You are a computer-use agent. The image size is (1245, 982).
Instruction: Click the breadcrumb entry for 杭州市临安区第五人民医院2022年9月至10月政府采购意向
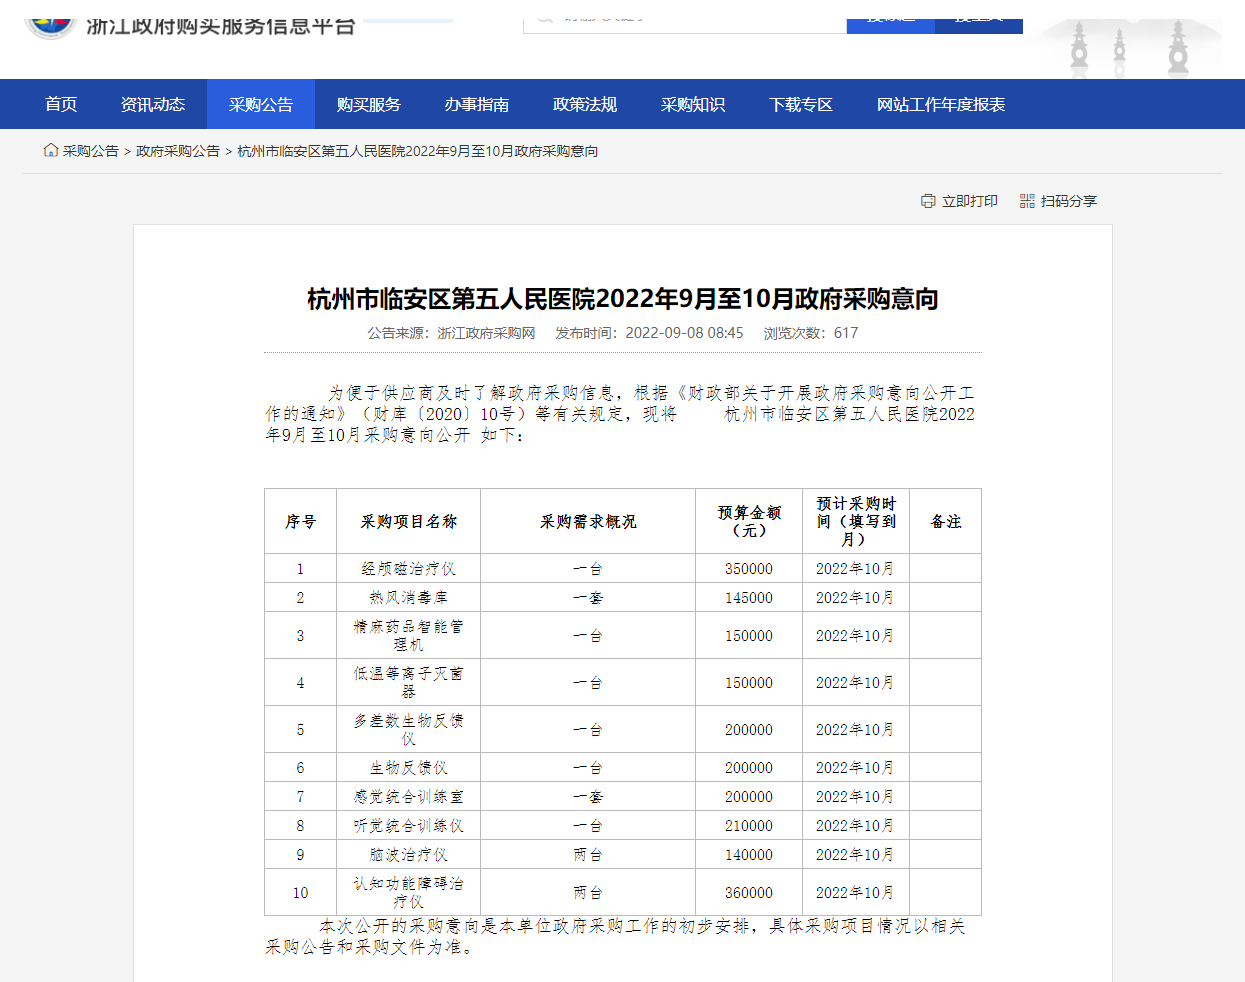tap(418, 151)
